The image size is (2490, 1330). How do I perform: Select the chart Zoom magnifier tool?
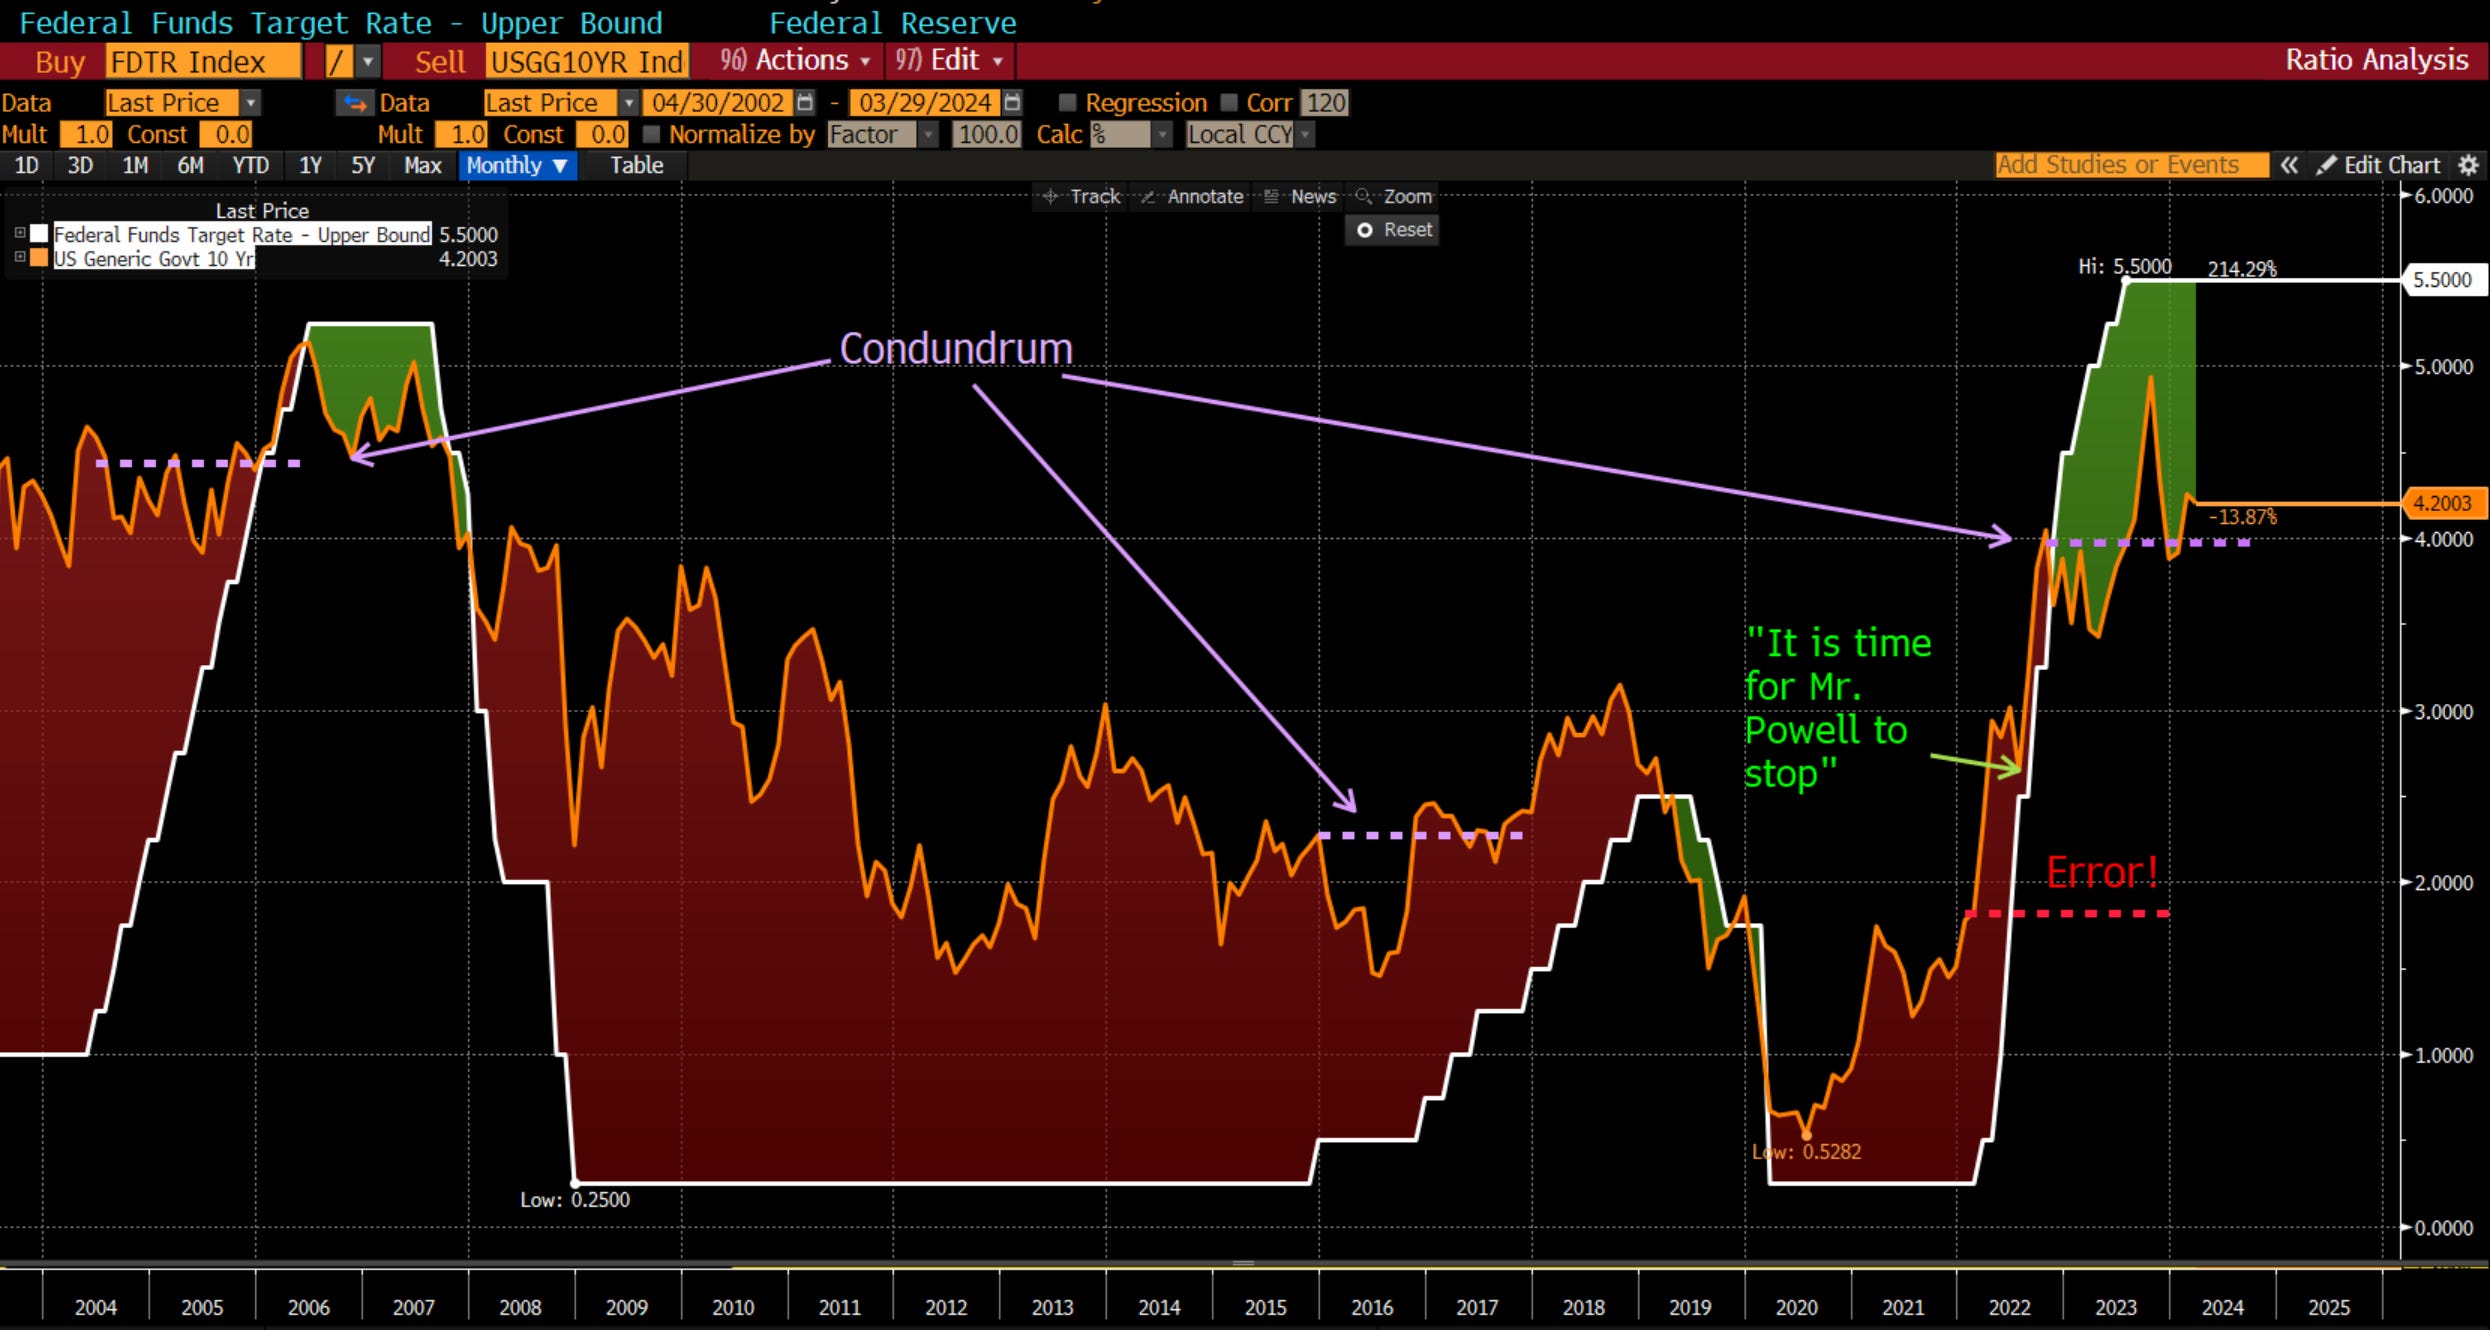pos(1394,197)
